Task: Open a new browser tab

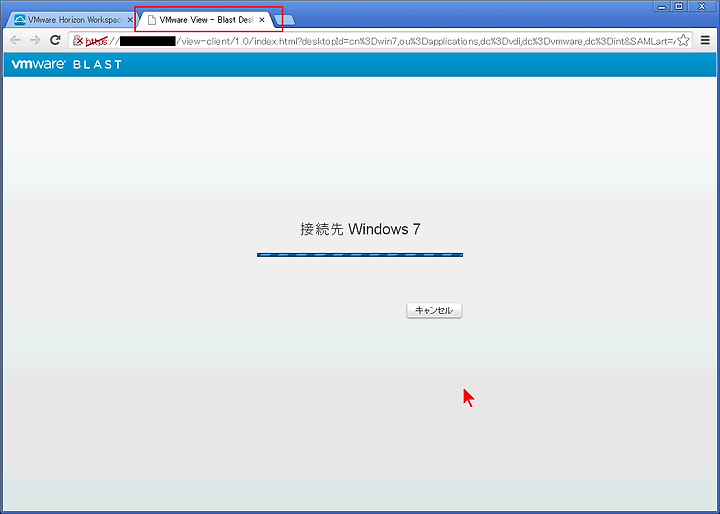Action: [286, 20]
